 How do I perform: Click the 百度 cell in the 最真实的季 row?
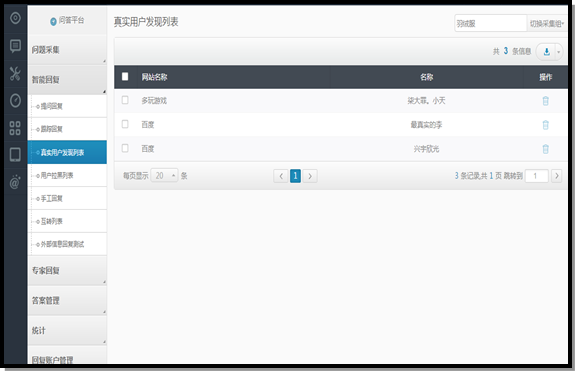[148, 125]
